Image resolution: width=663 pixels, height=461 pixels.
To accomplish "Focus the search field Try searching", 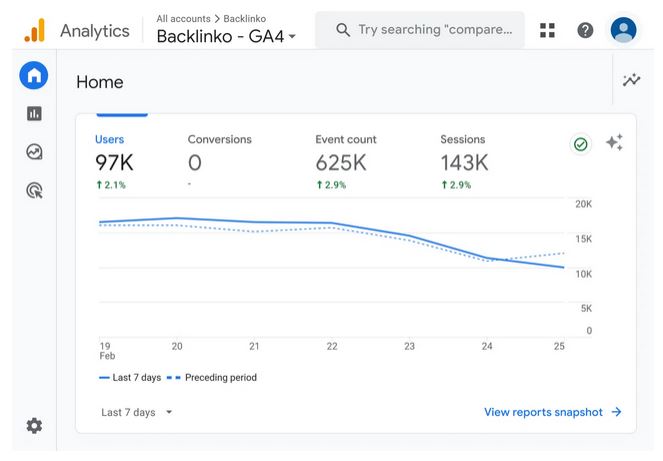I will click(x=420, y=30).
